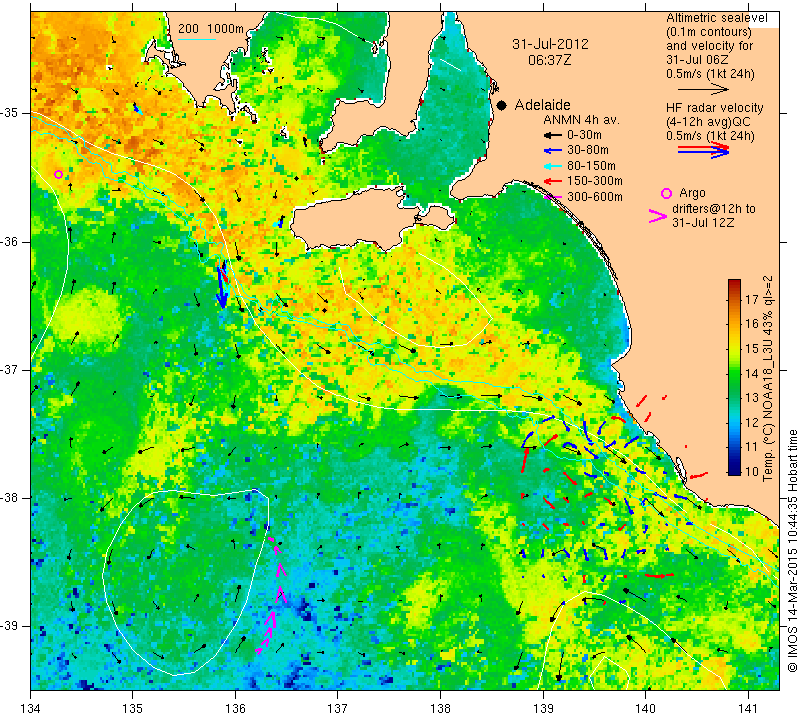
Task: Click the 'Argo' legend label
Action: click(692, 193)
